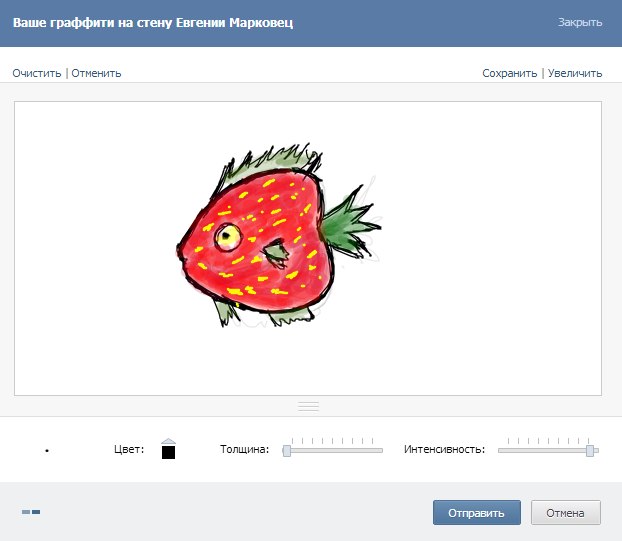Click the Интенсивность label
622x541 pixels.
click(x=444, y=449)
